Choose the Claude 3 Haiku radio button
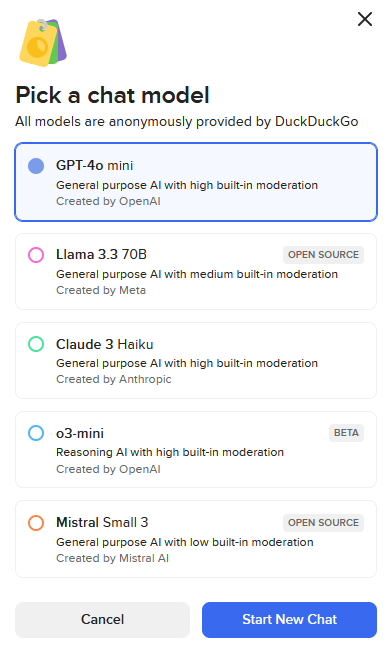This screenshot has height=646, width=391. [x=36, y=344]
